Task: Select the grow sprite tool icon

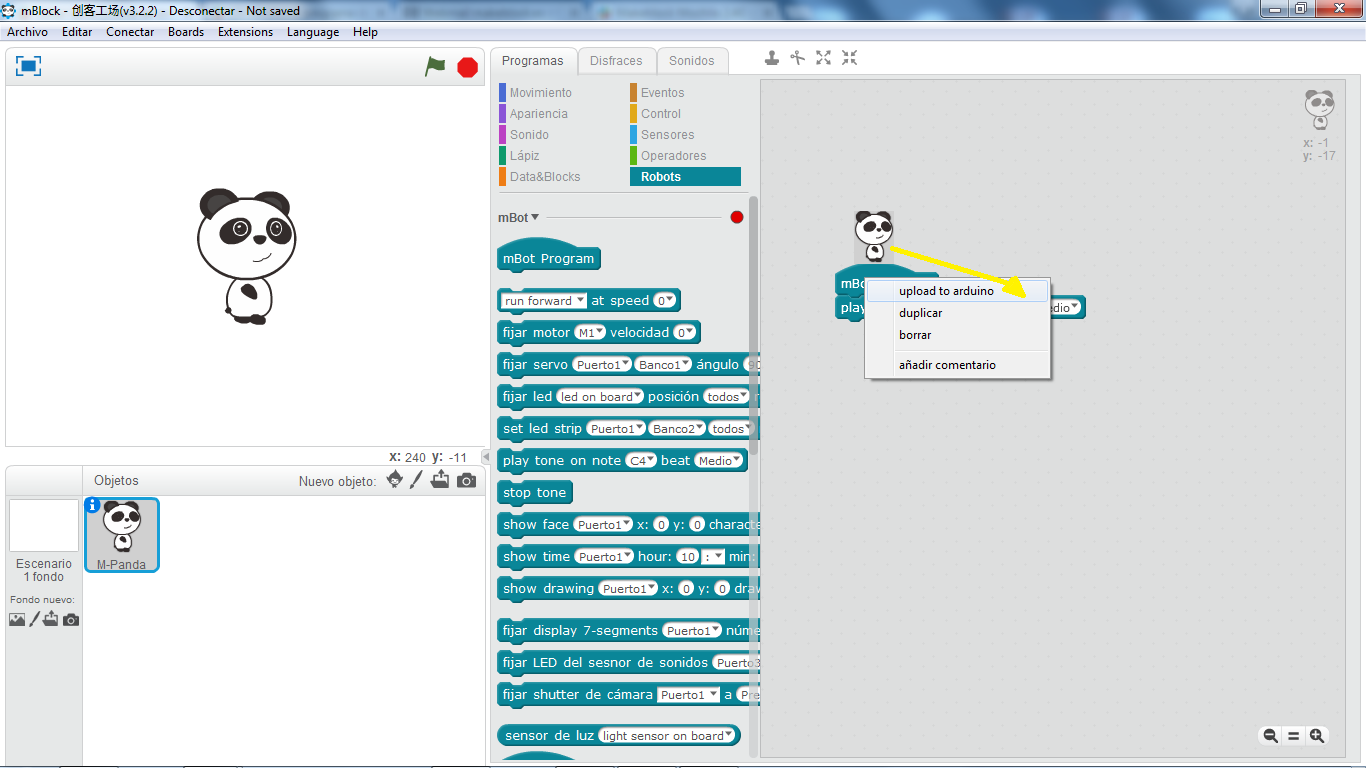Action: coord(823,58)
